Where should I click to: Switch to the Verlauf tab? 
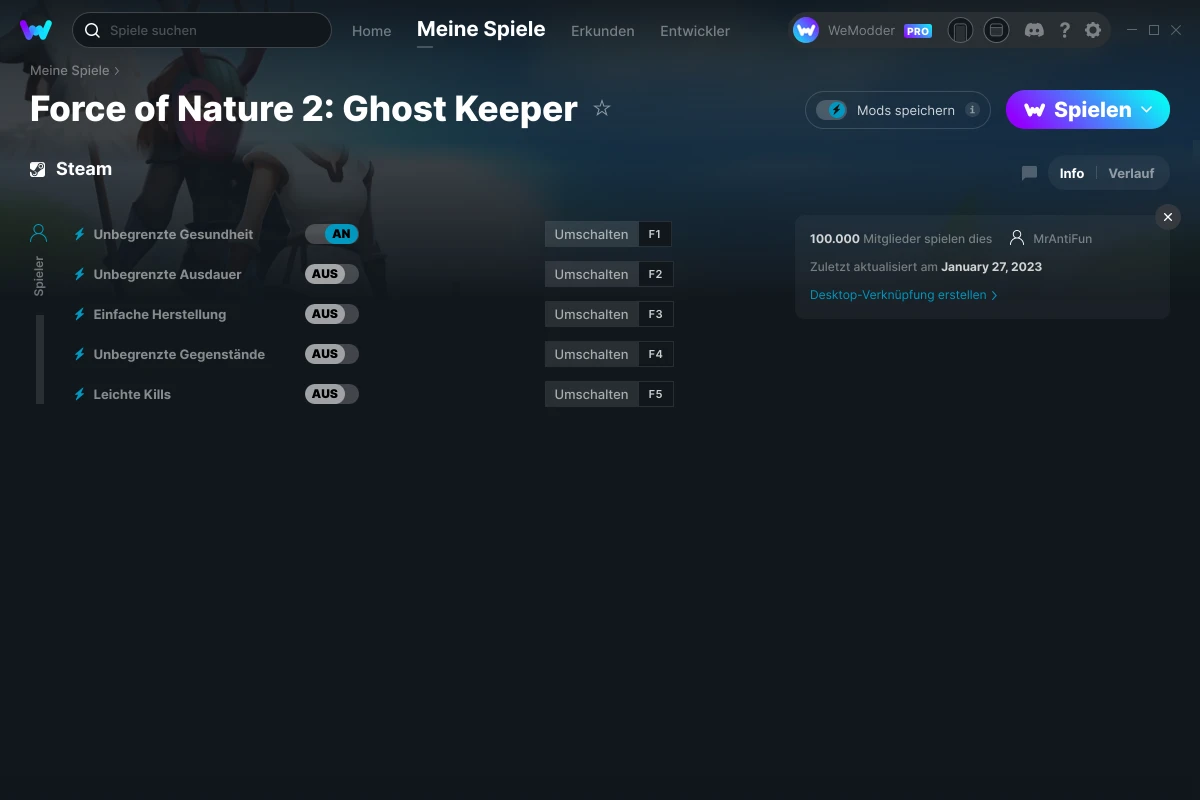pyautogui.click(x=1131, y=173)
